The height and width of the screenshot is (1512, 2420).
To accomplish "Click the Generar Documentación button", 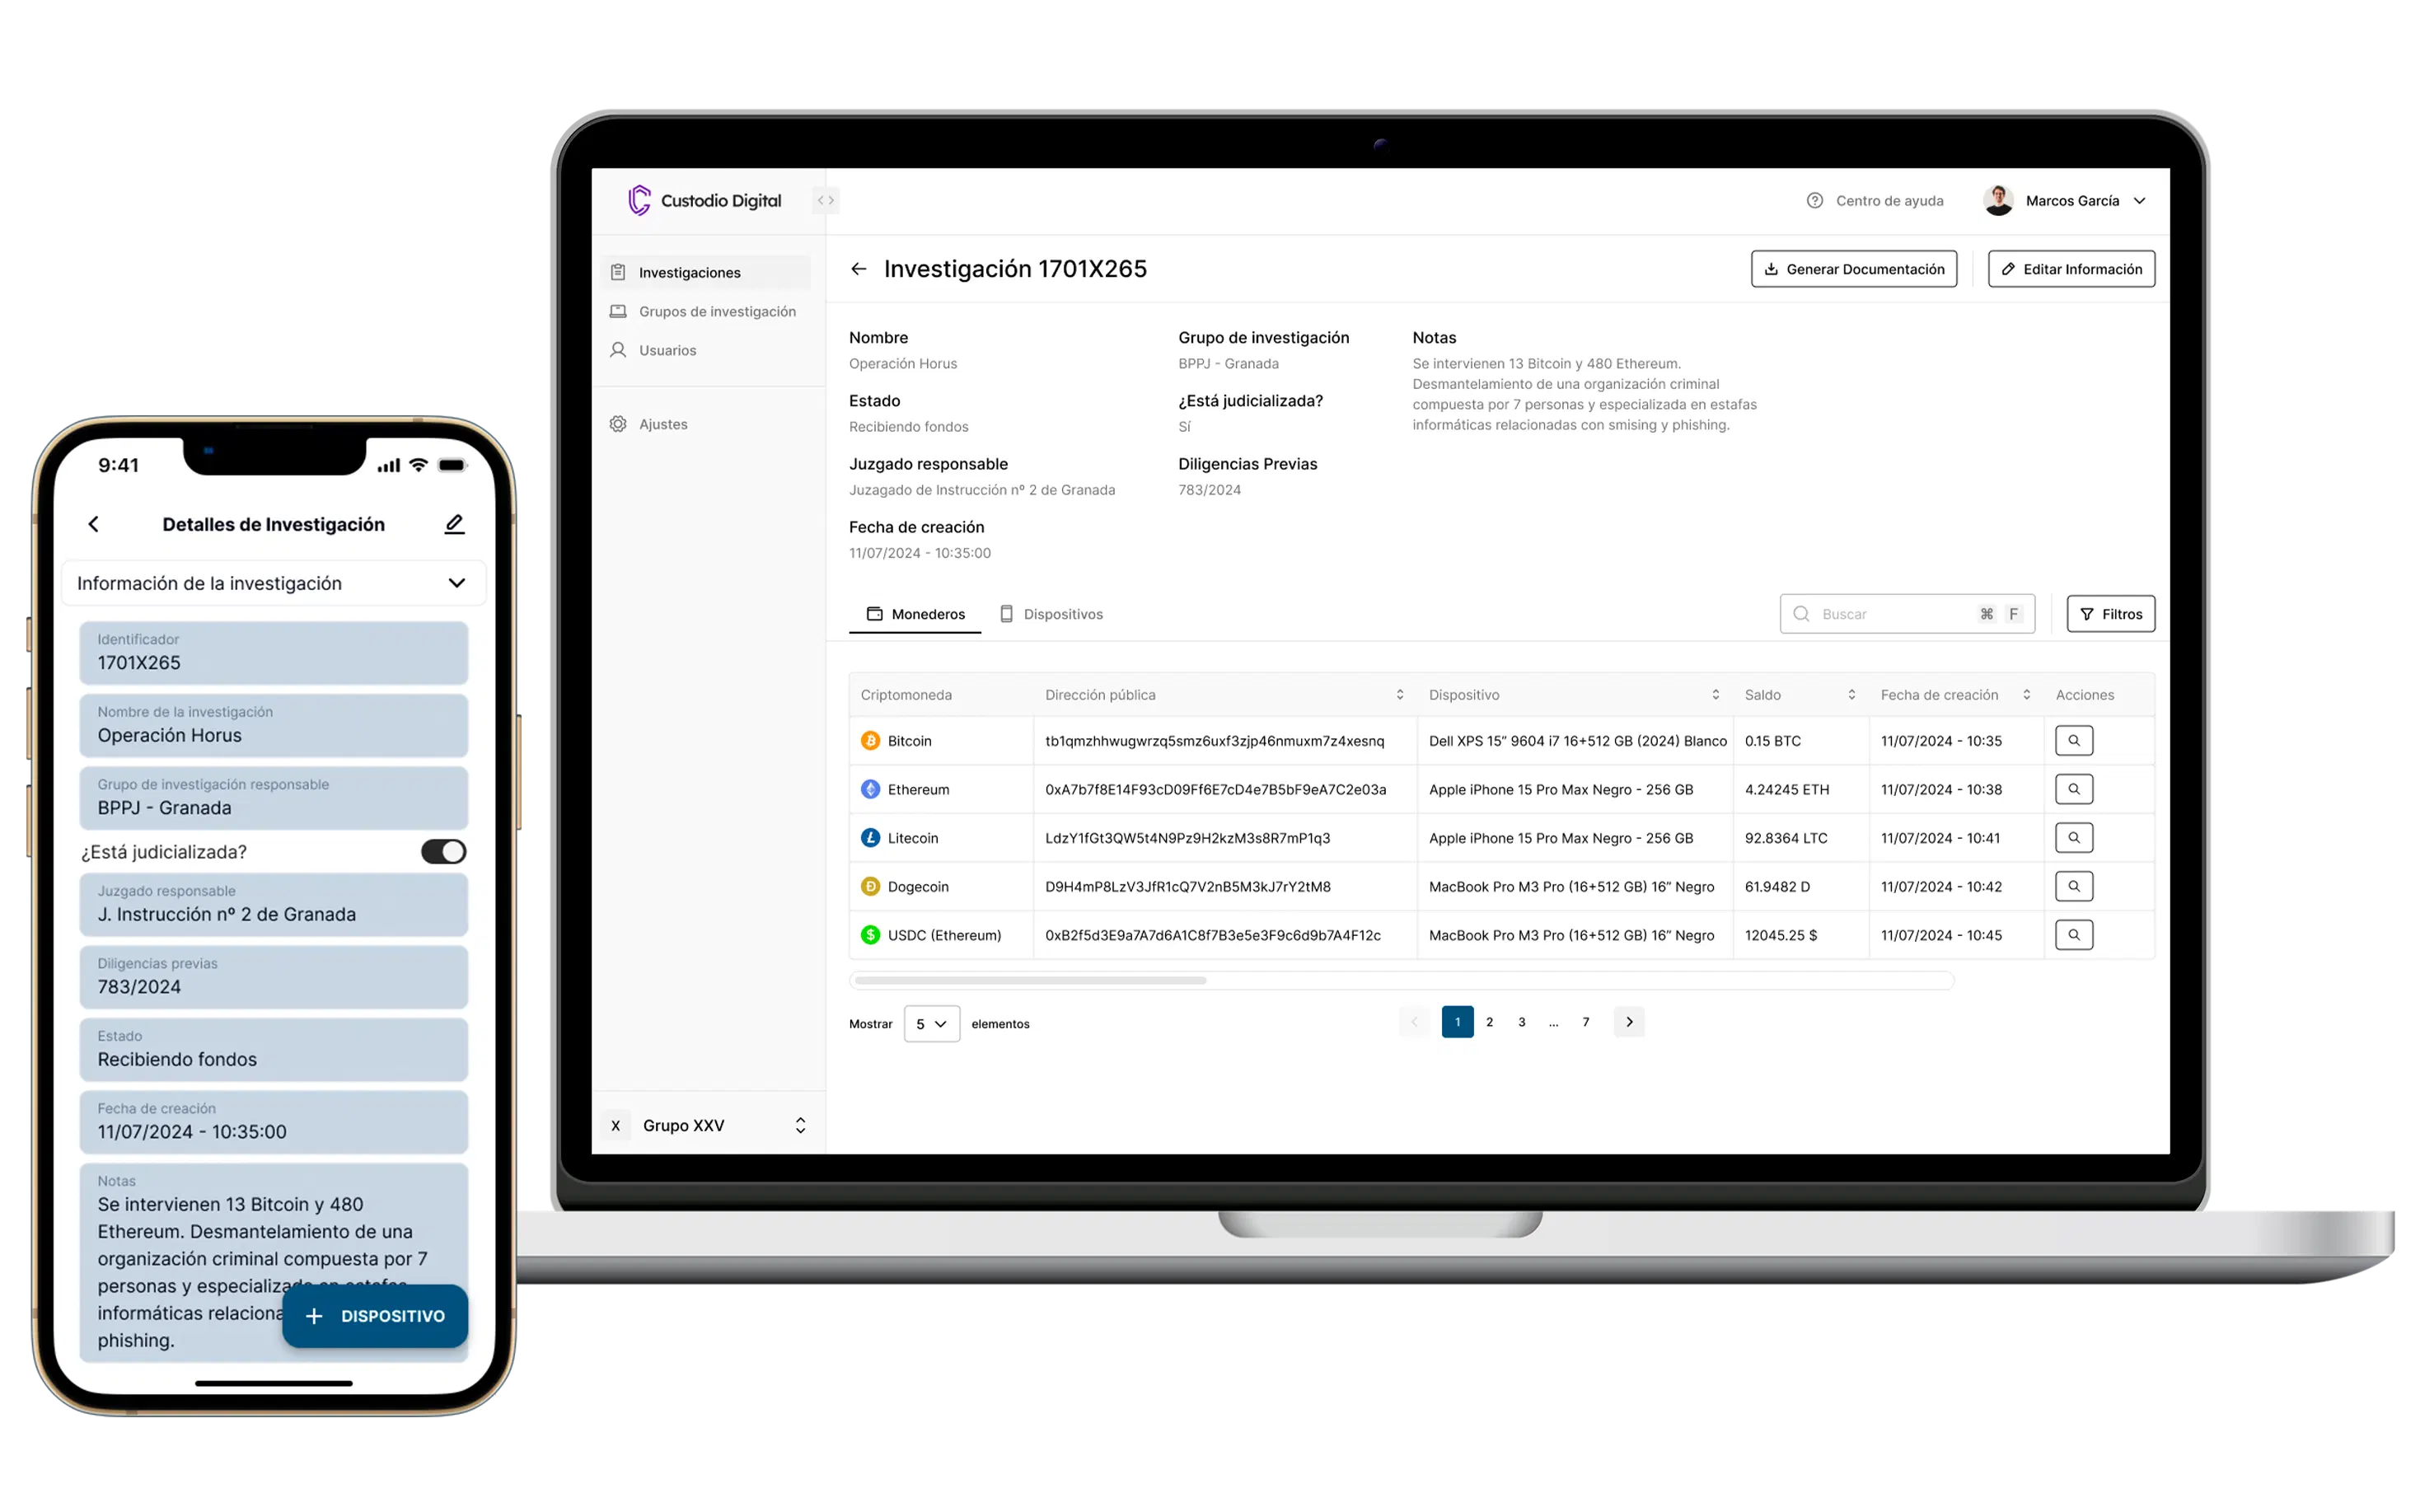I will click(1854, 269).
